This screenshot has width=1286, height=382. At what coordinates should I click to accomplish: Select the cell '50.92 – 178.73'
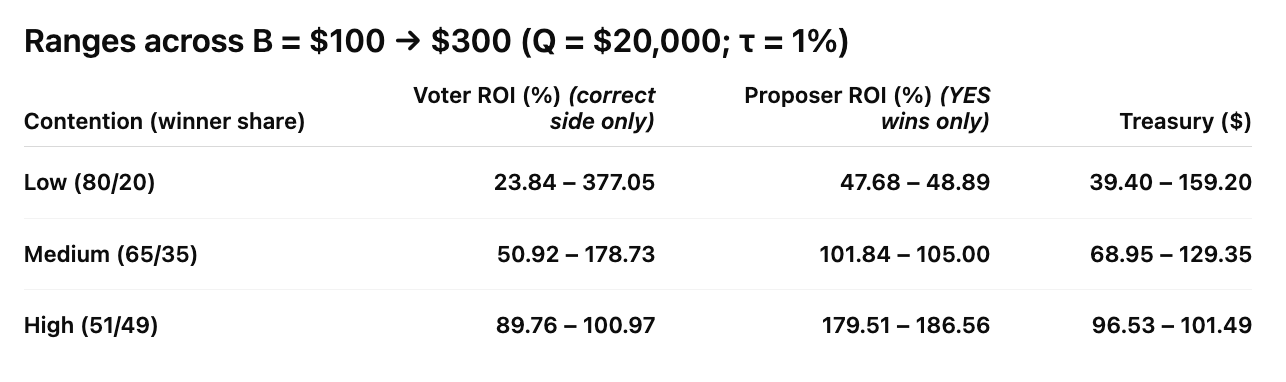[576, 254]
